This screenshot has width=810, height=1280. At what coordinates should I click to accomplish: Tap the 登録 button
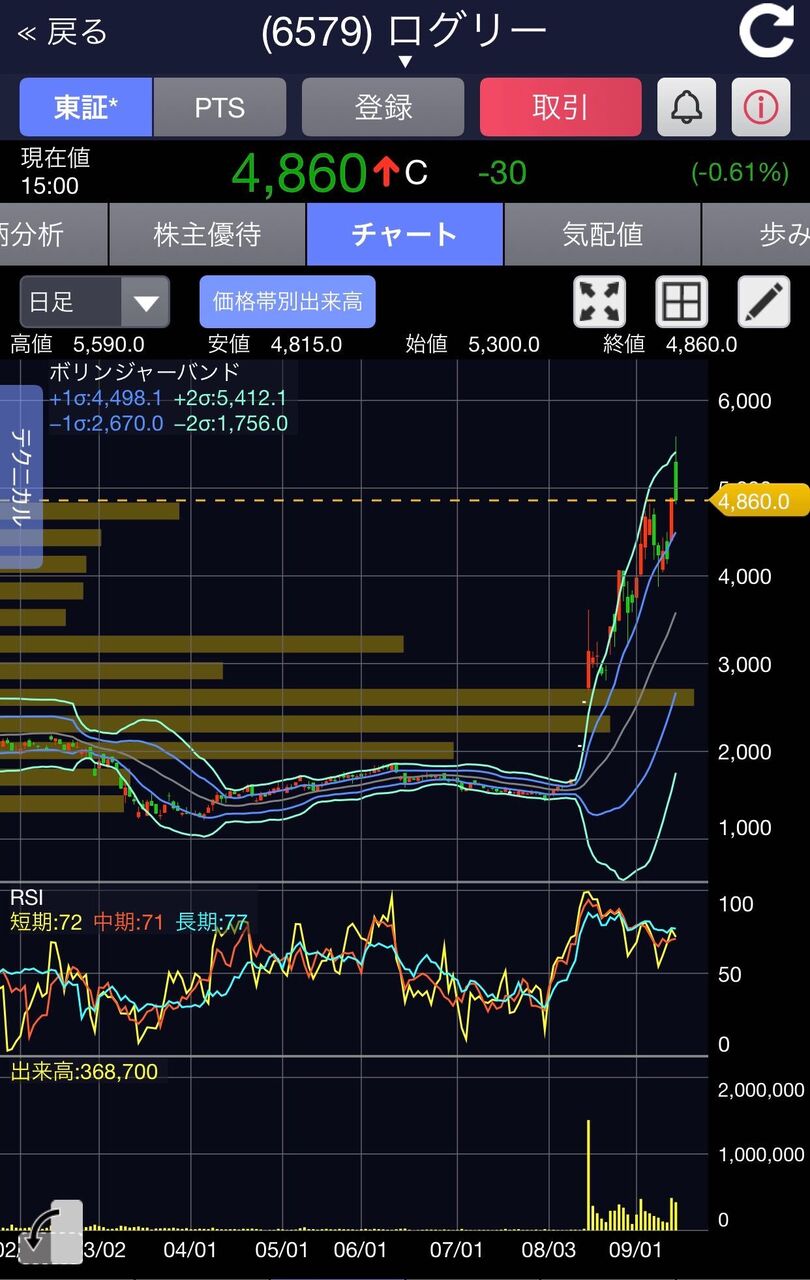coord(383,107)
